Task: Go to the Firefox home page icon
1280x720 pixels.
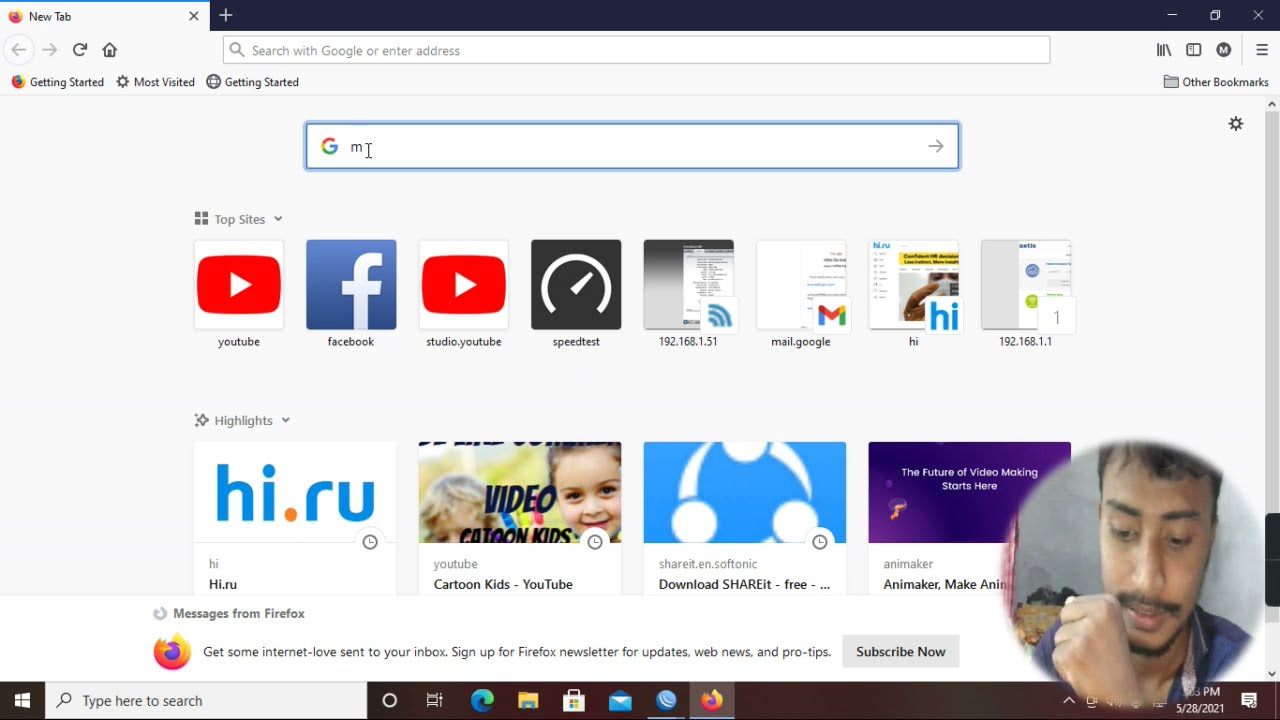Action: click(110, 50)
